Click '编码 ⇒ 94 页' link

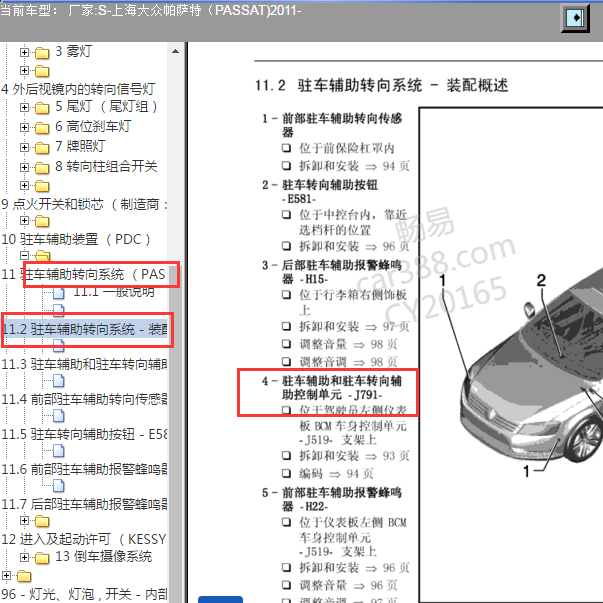336,474
